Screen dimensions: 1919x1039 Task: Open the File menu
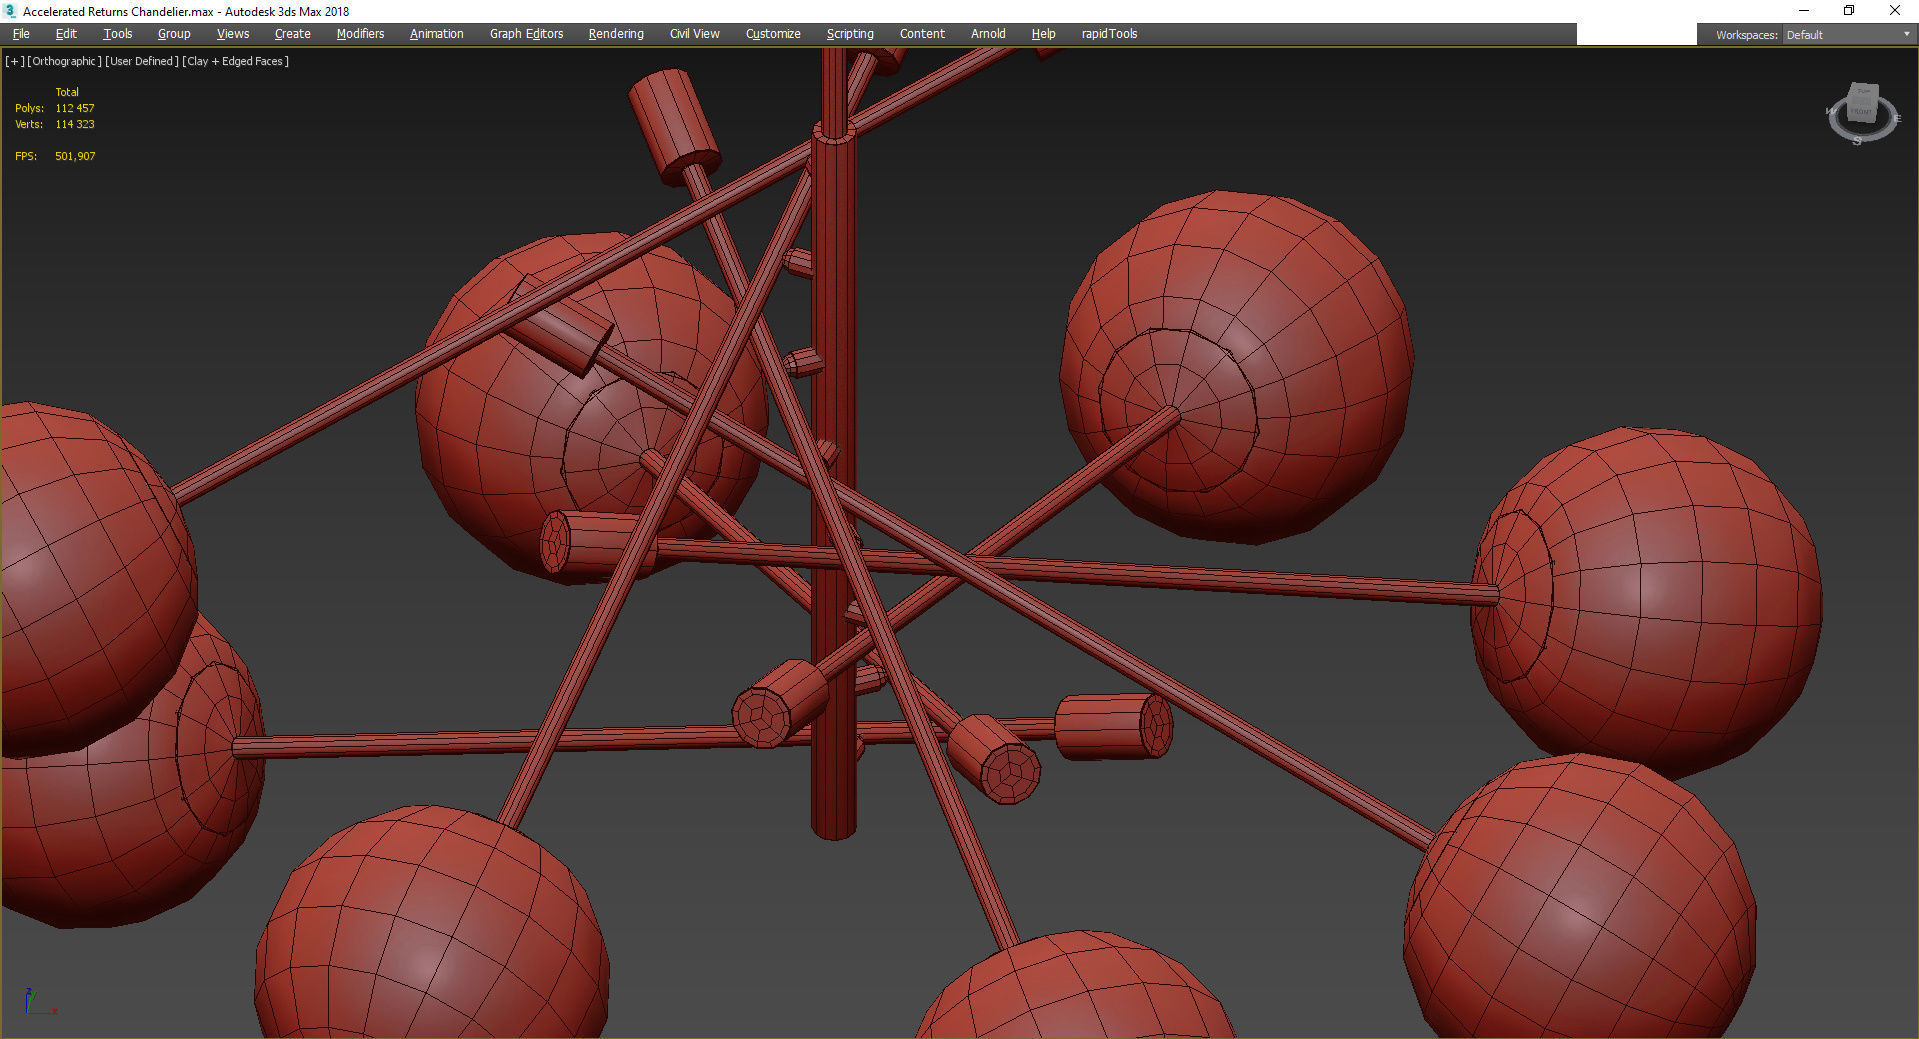point(21,34)
